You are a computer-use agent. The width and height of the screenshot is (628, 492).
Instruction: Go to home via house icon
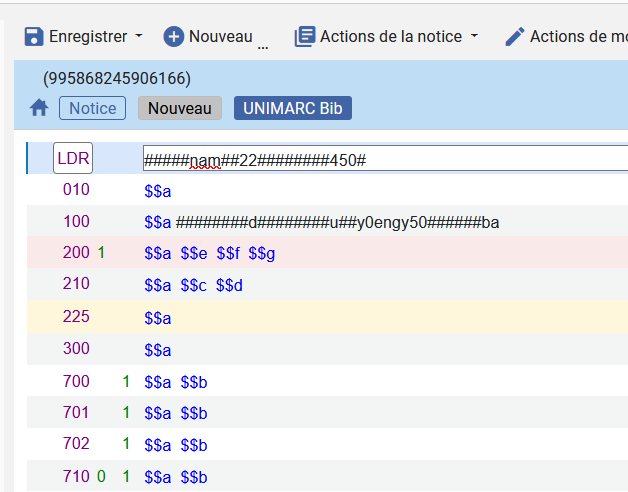tap(39, 108)
